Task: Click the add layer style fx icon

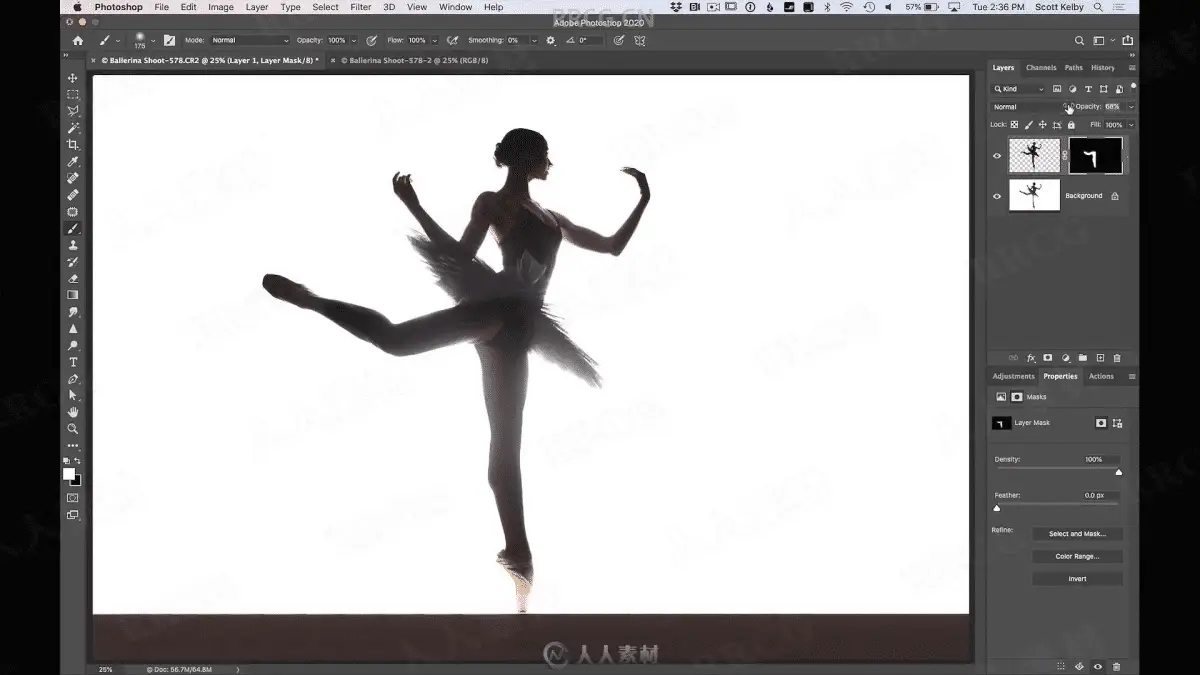Action: tap(1031, 358)
